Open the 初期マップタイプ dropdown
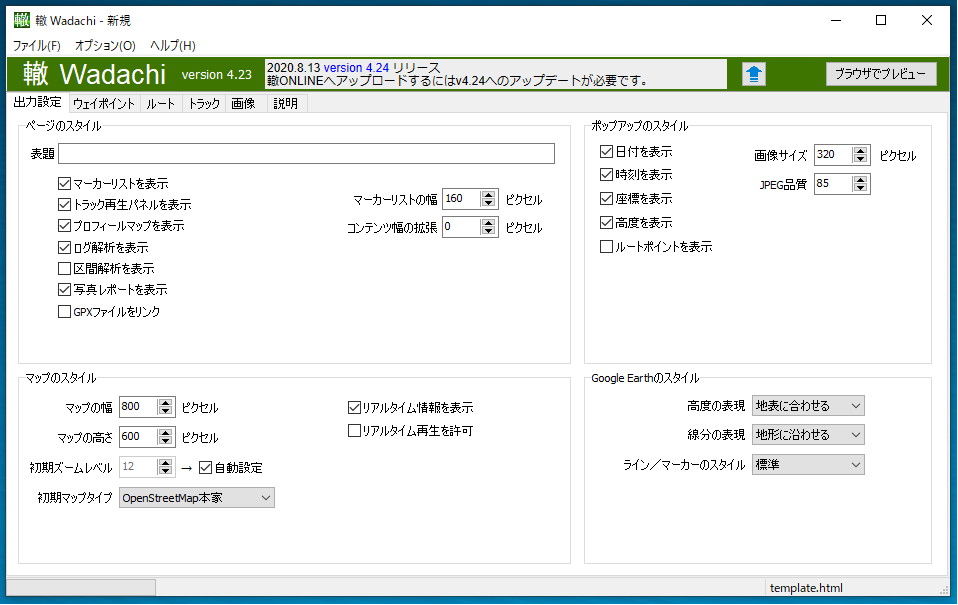The image size is (958, 605). 197,498
